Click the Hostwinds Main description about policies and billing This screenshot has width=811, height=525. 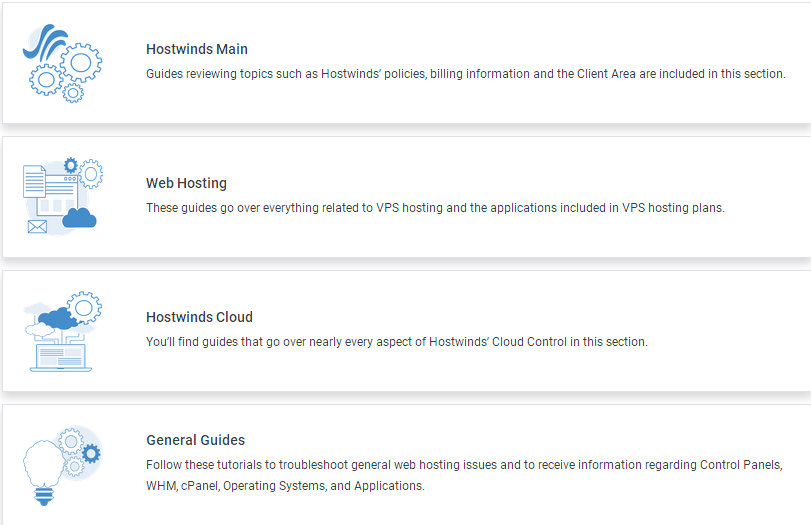[x=465, y=74]
